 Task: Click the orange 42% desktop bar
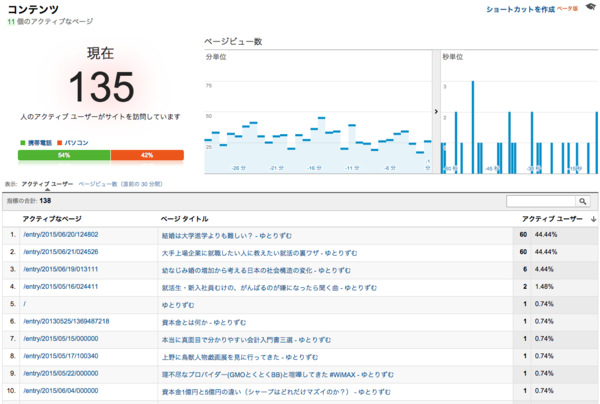tap(147, 155)
